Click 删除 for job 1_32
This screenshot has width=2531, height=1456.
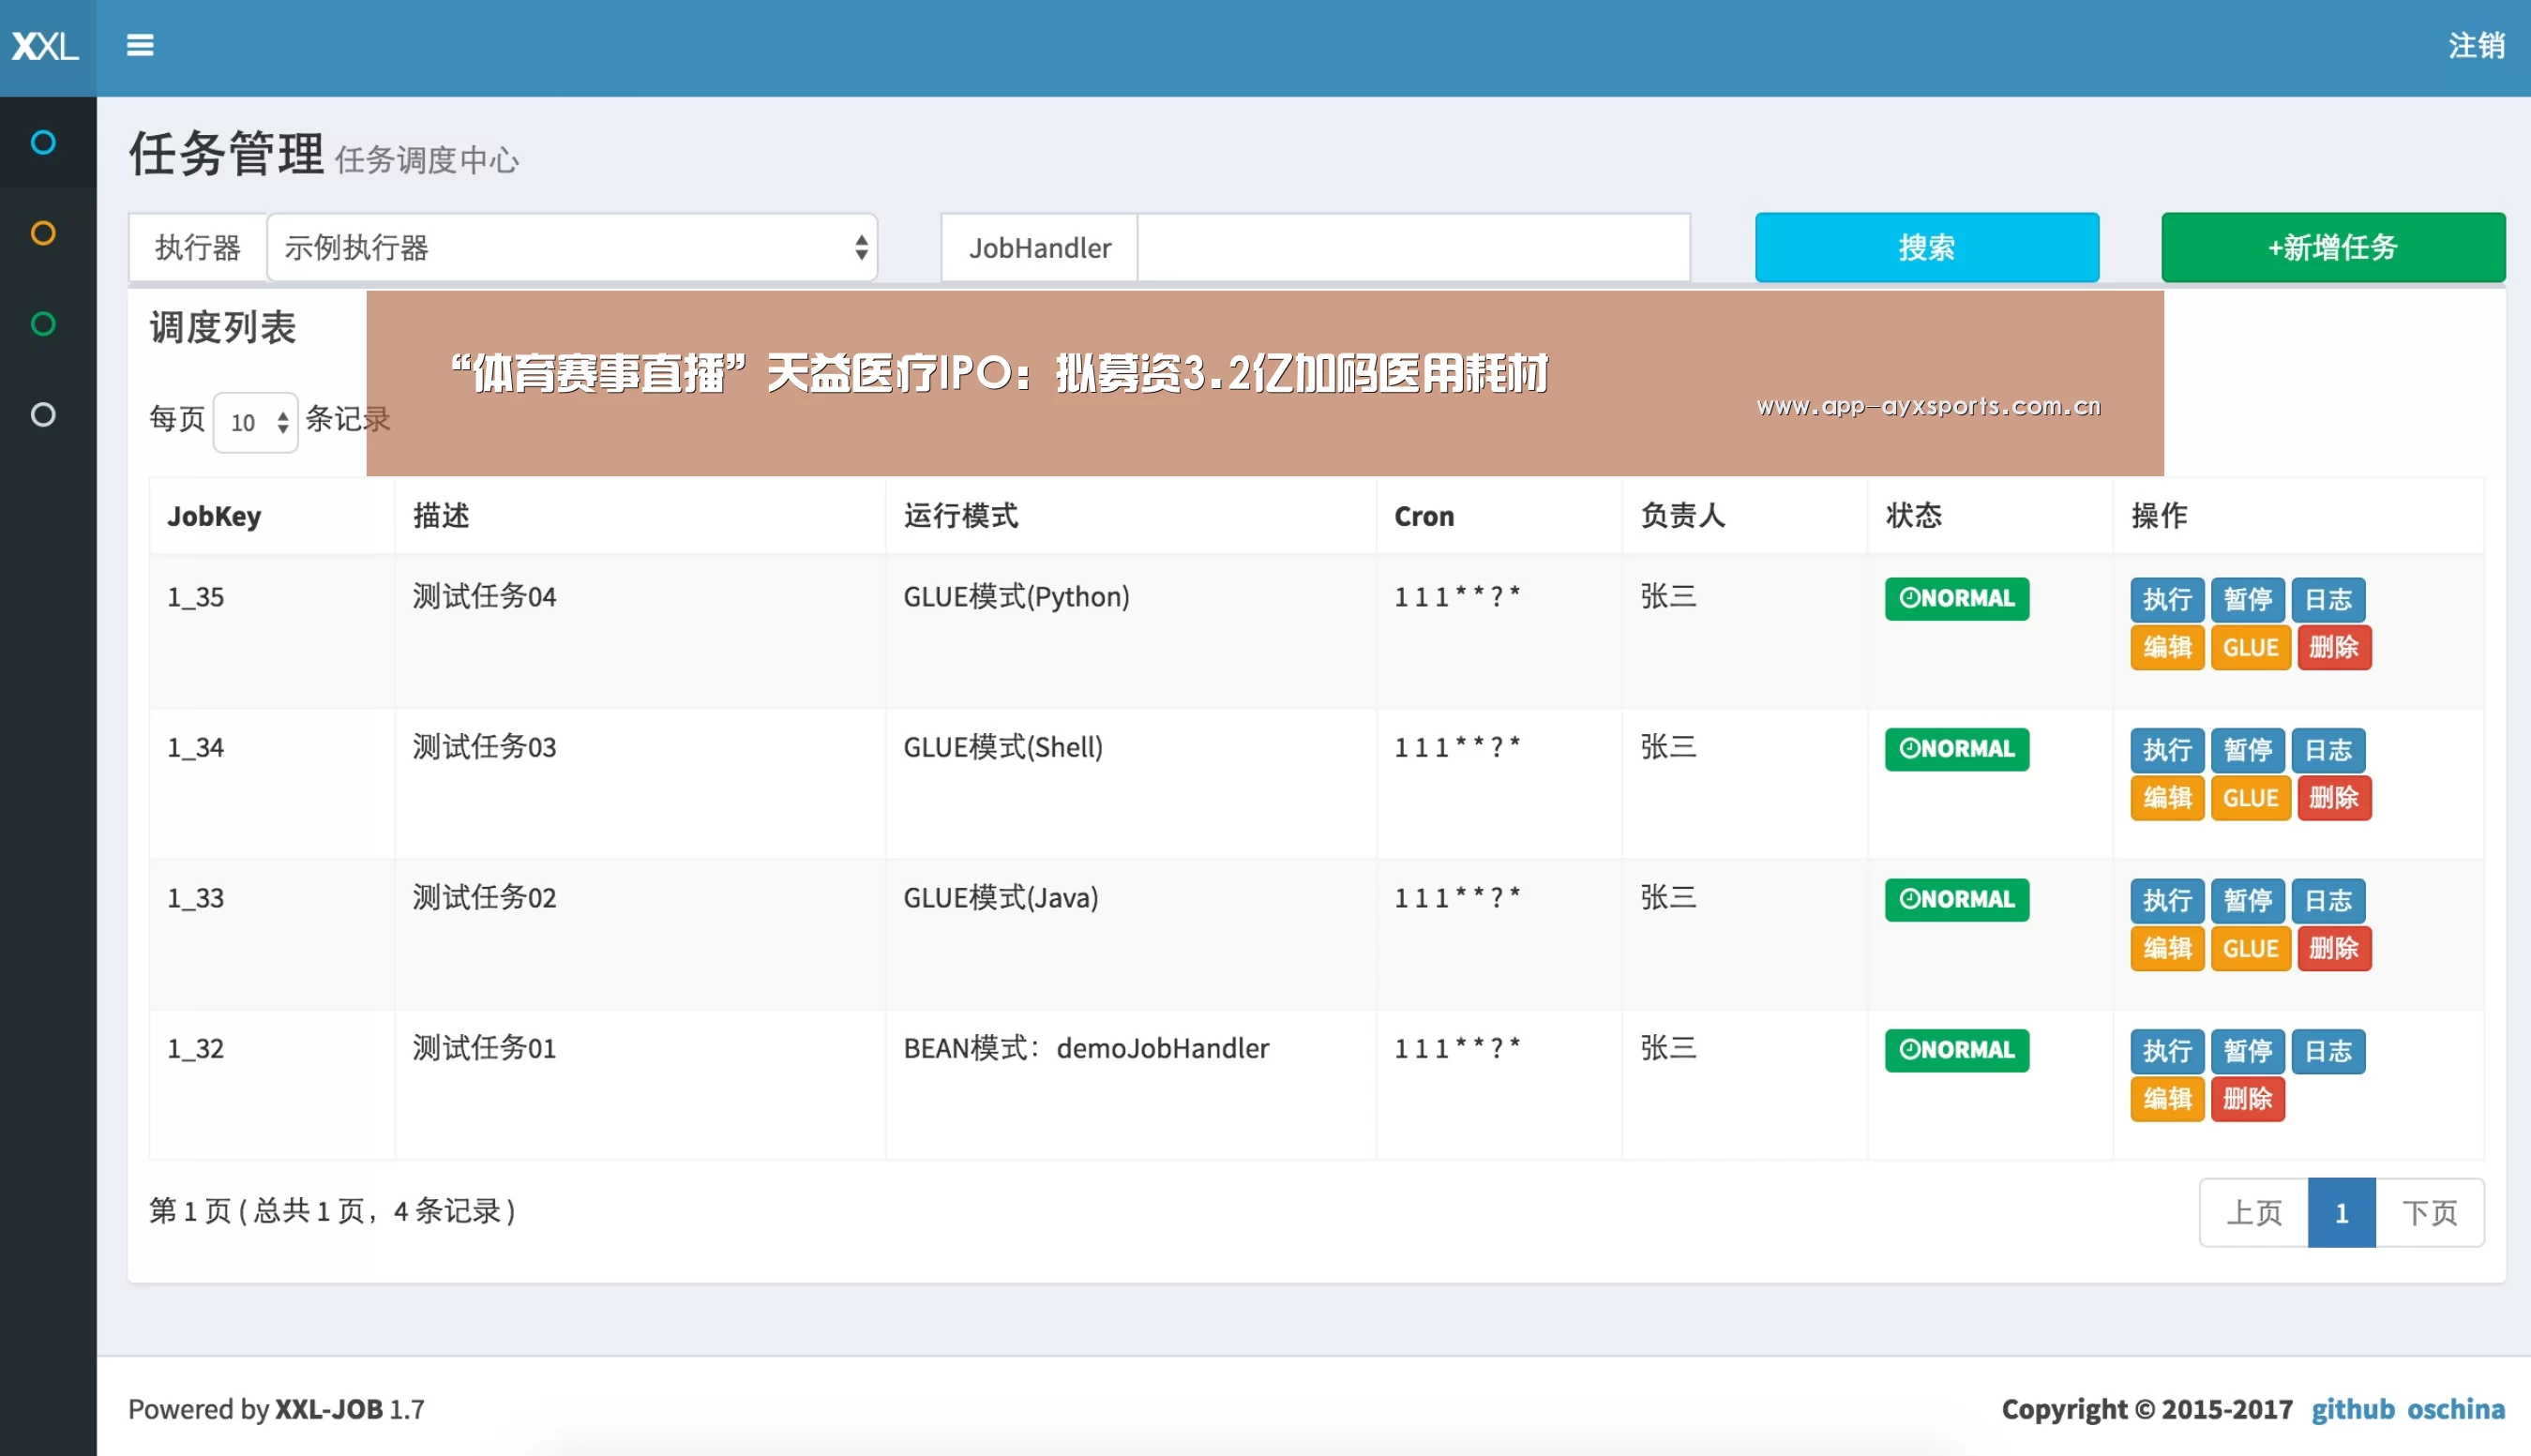pyautogui.click(x=2248, y=1099)
